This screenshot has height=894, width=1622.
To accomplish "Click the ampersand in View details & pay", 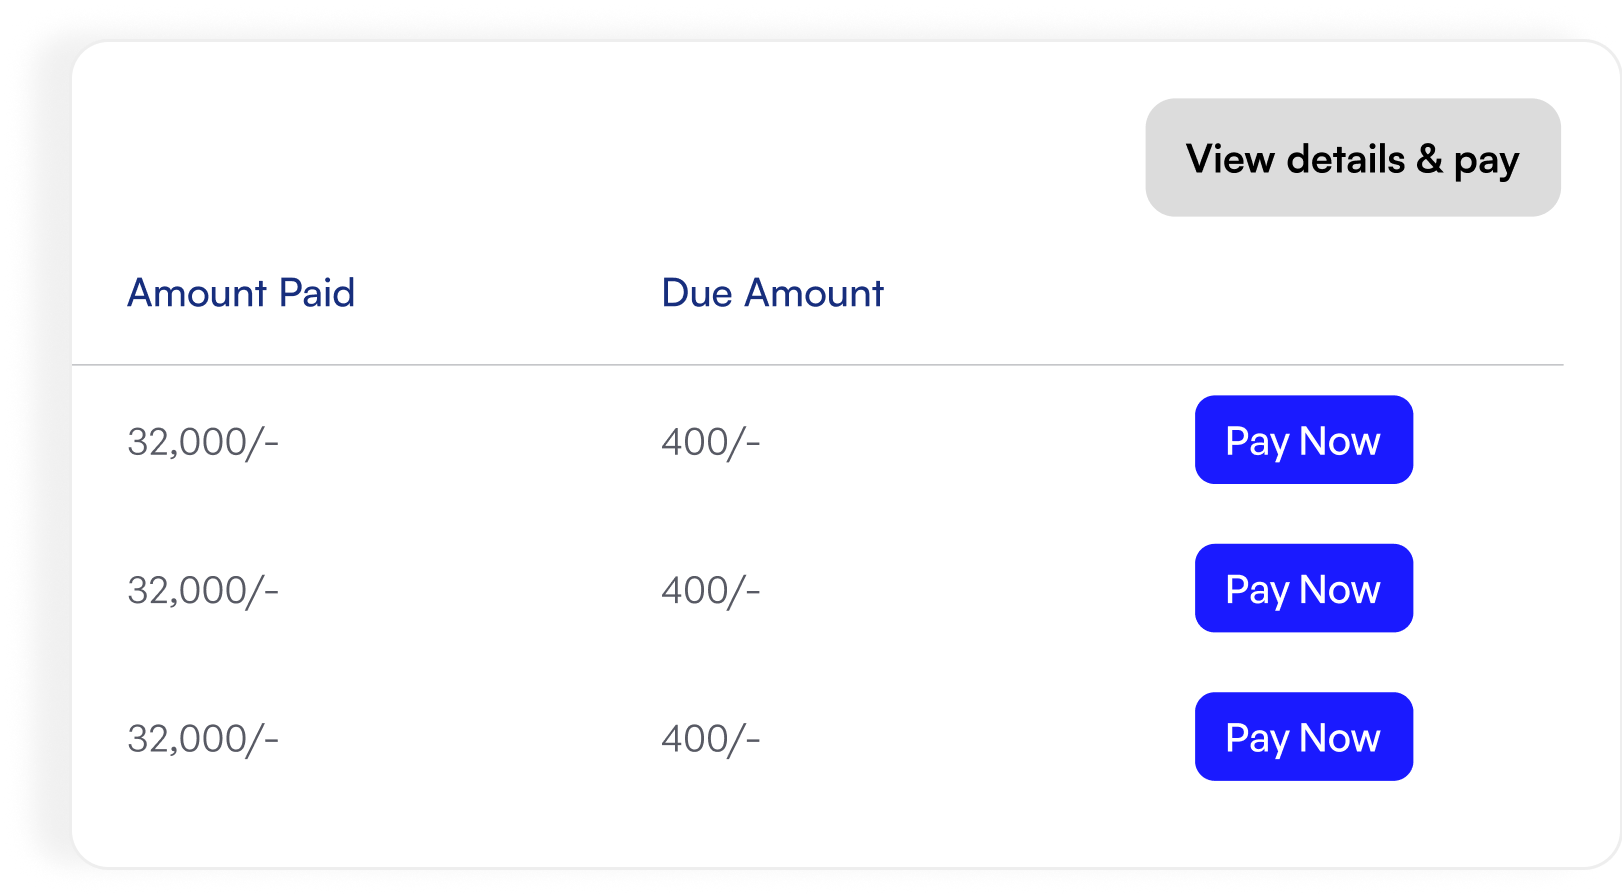I will 1429,159.
